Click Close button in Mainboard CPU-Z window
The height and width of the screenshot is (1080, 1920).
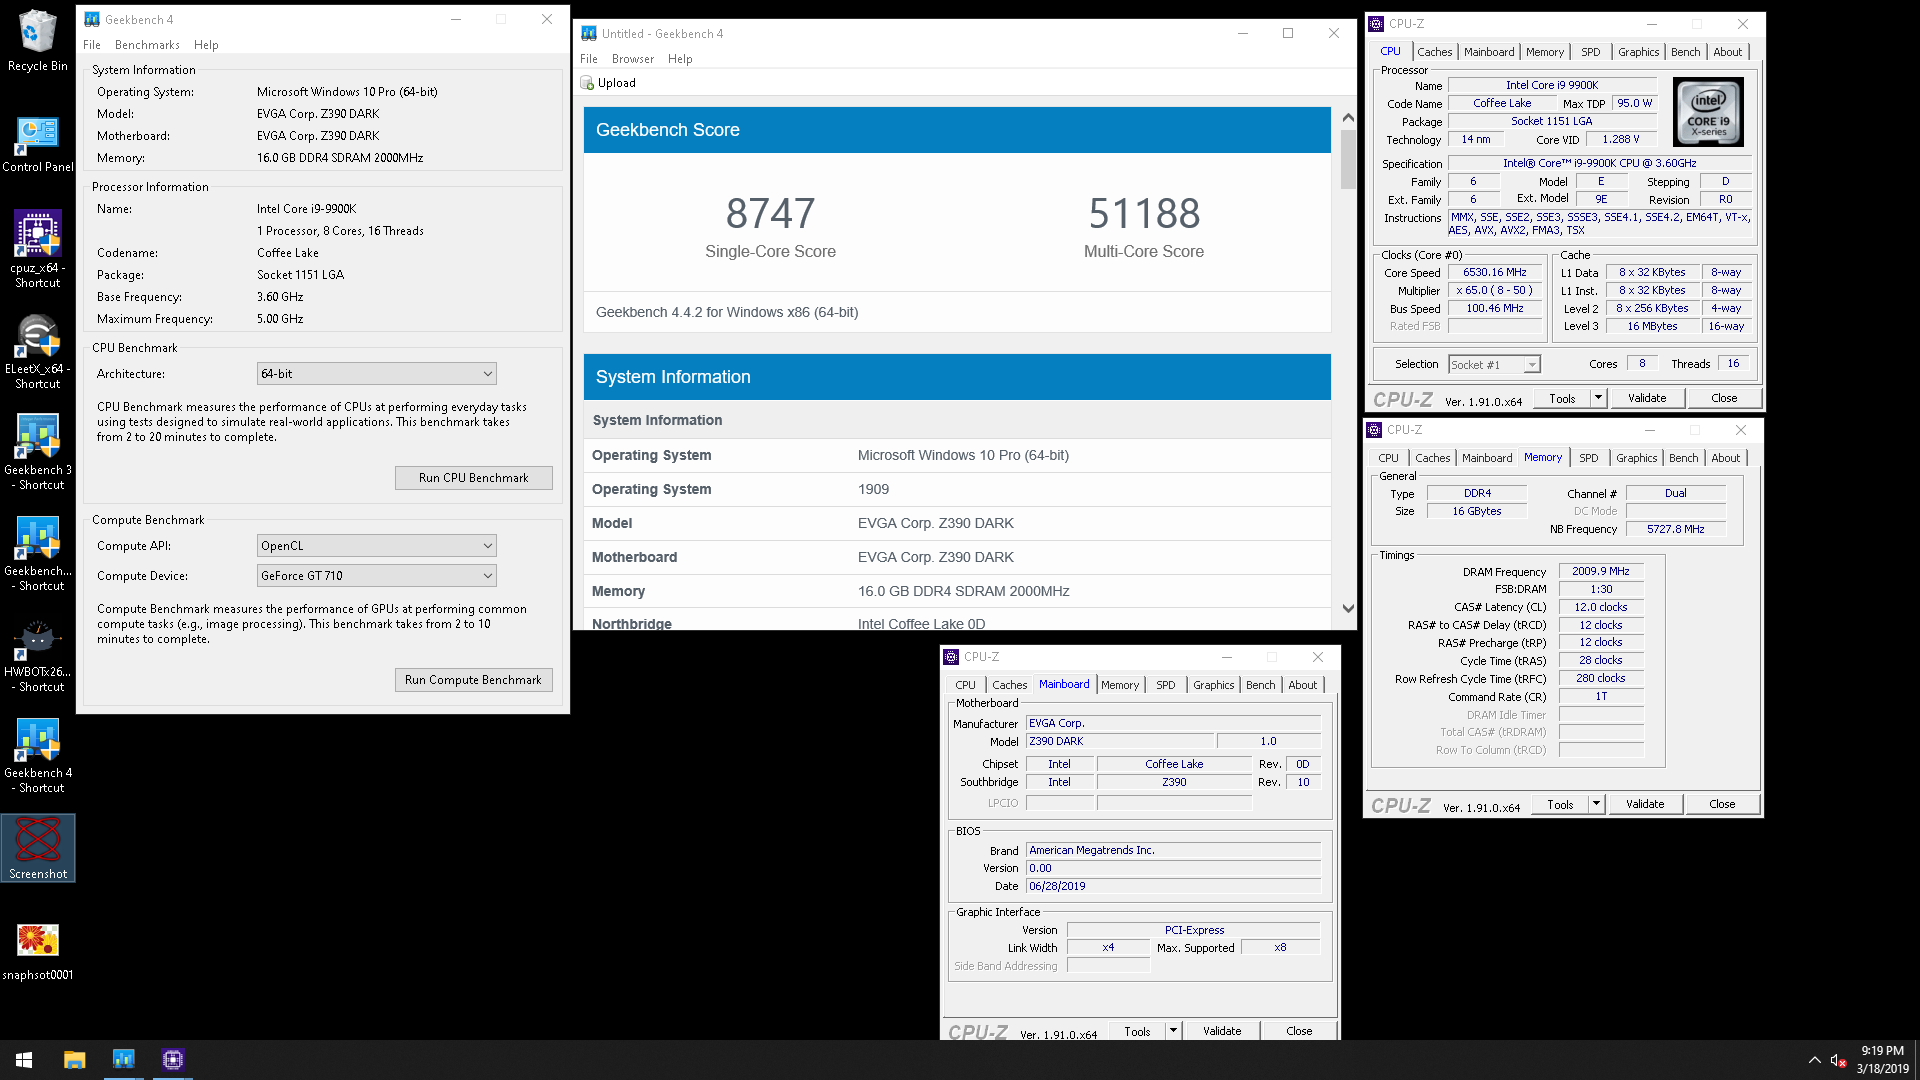[x=1299, y=1031]
